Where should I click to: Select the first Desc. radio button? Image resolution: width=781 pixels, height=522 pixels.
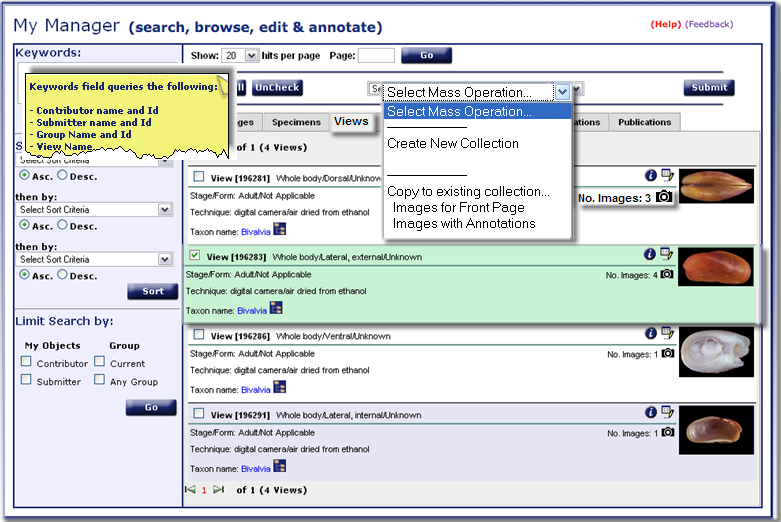(x=62, y=174)
